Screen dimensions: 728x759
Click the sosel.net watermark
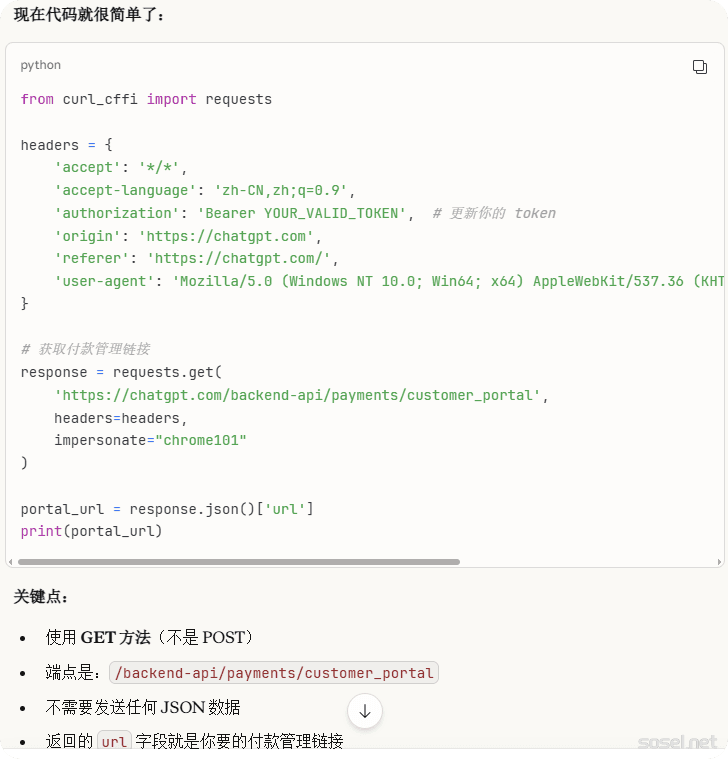point(677,742)
